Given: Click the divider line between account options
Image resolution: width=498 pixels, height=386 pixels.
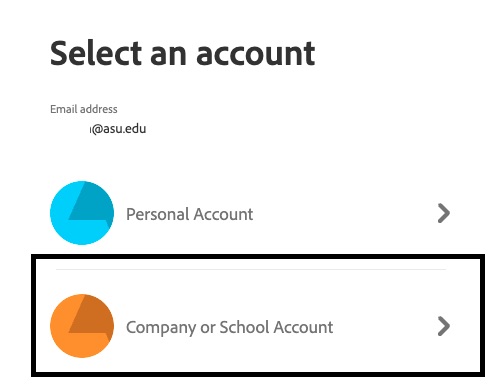Looking at the screenshot, I should pos(251,269).
